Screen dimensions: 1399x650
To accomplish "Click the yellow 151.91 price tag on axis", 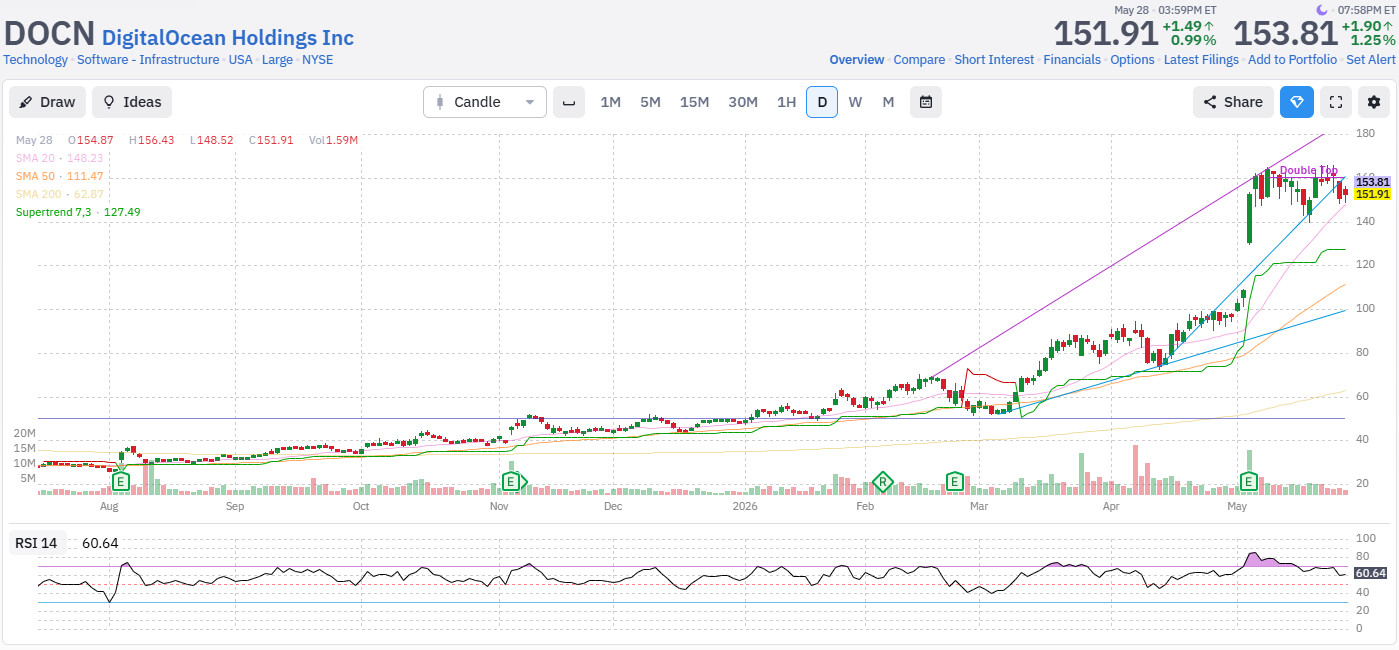I will point(1373,194).
